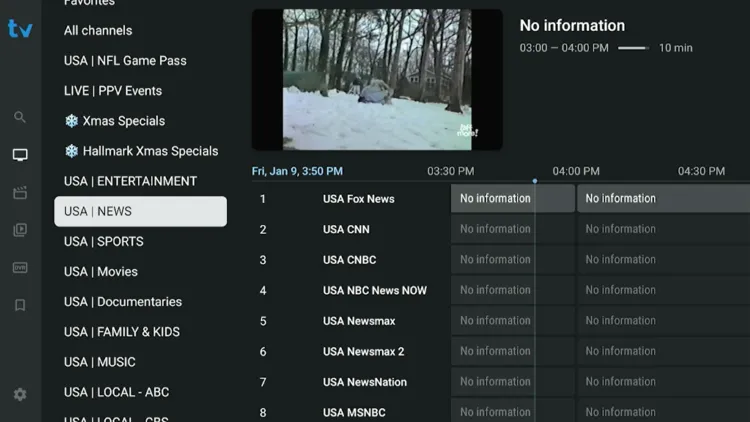Select the USA CNBC channel
Screen dimensions: 750x422
pyautogui.click(x=350, y=260)
